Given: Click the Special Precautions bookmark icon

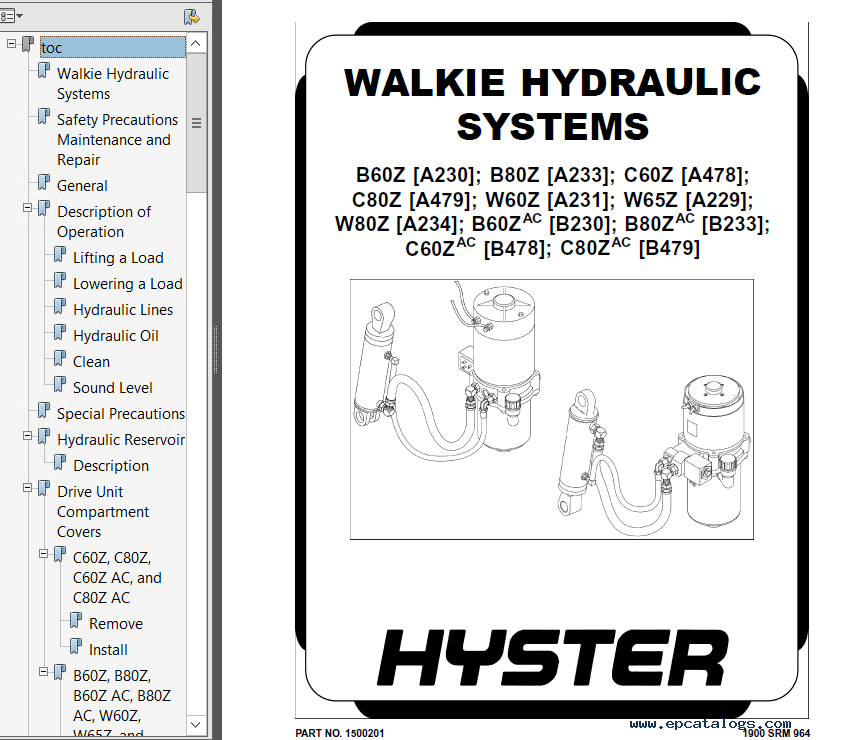Looking at the screenshot, I should click(43, 410).
